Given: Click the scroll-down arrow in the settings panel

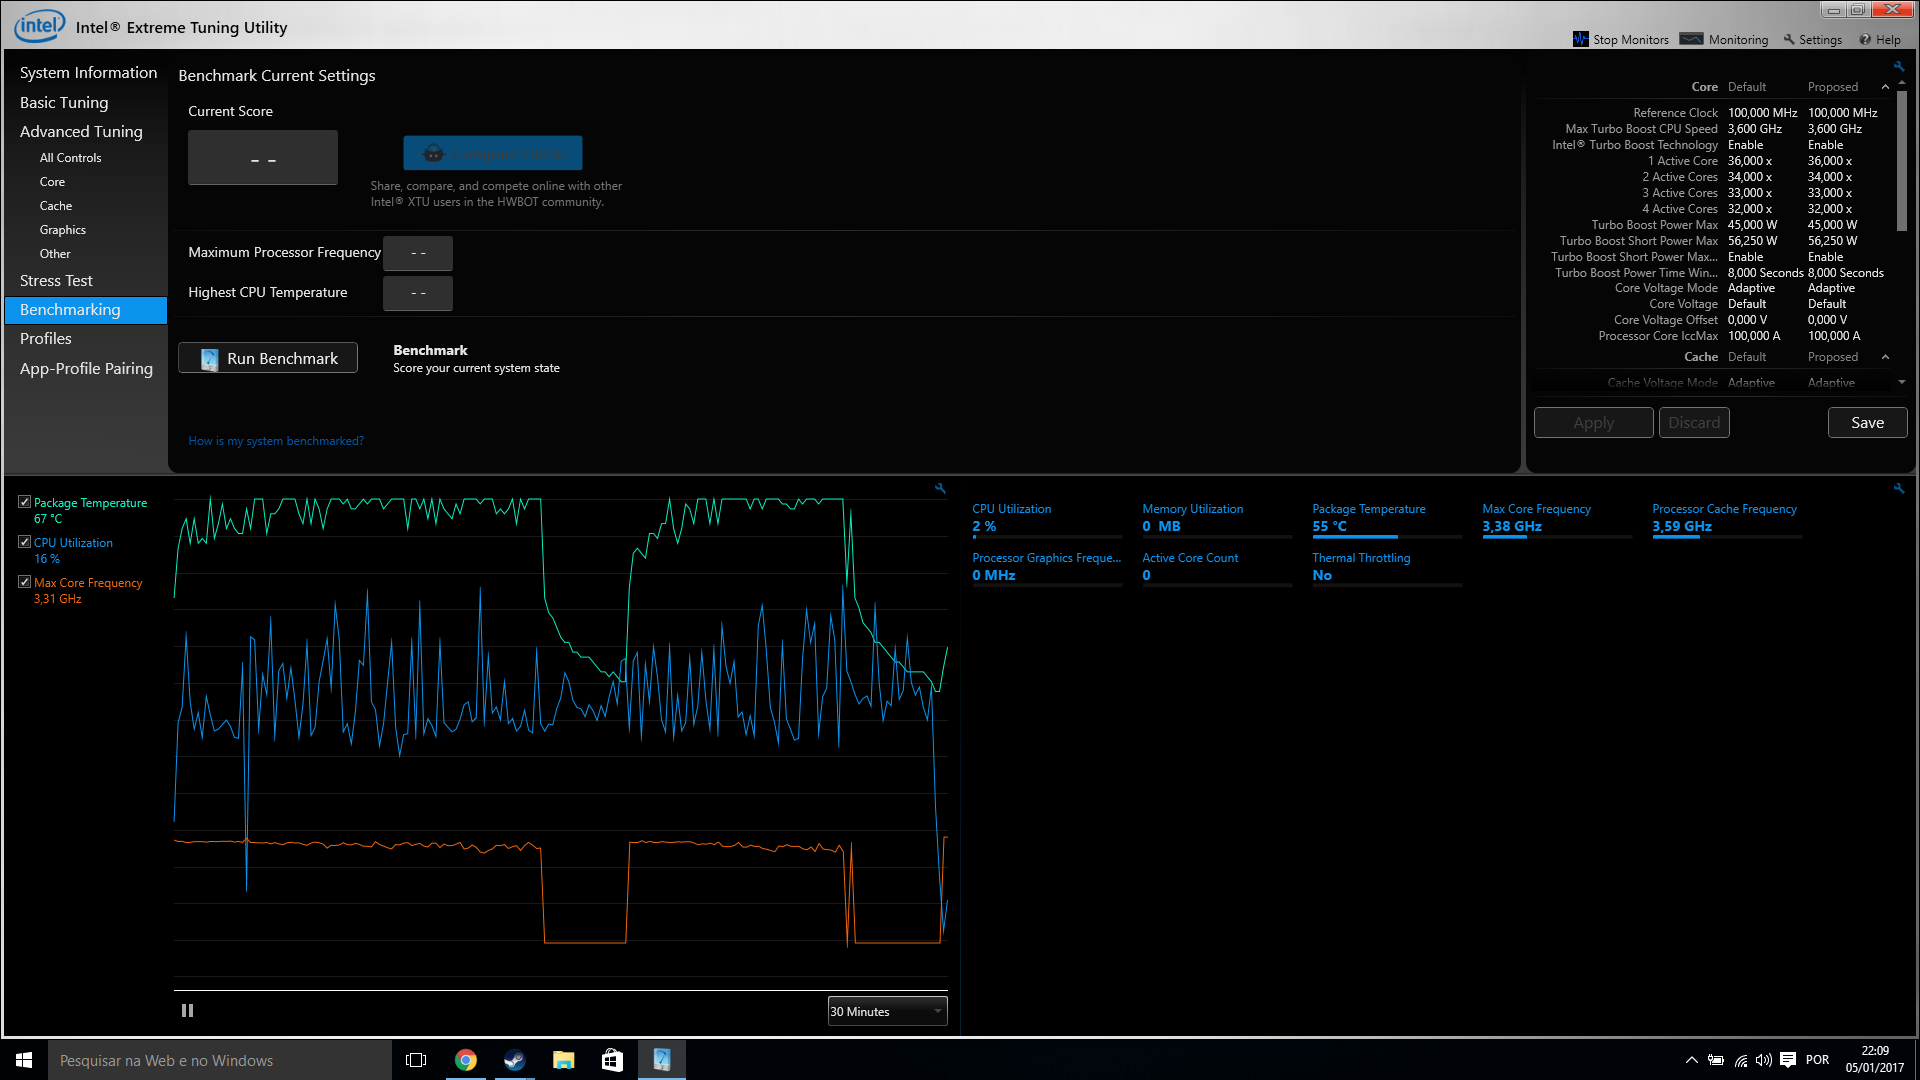Looking at the screenshot, I should pos(1901,382).
